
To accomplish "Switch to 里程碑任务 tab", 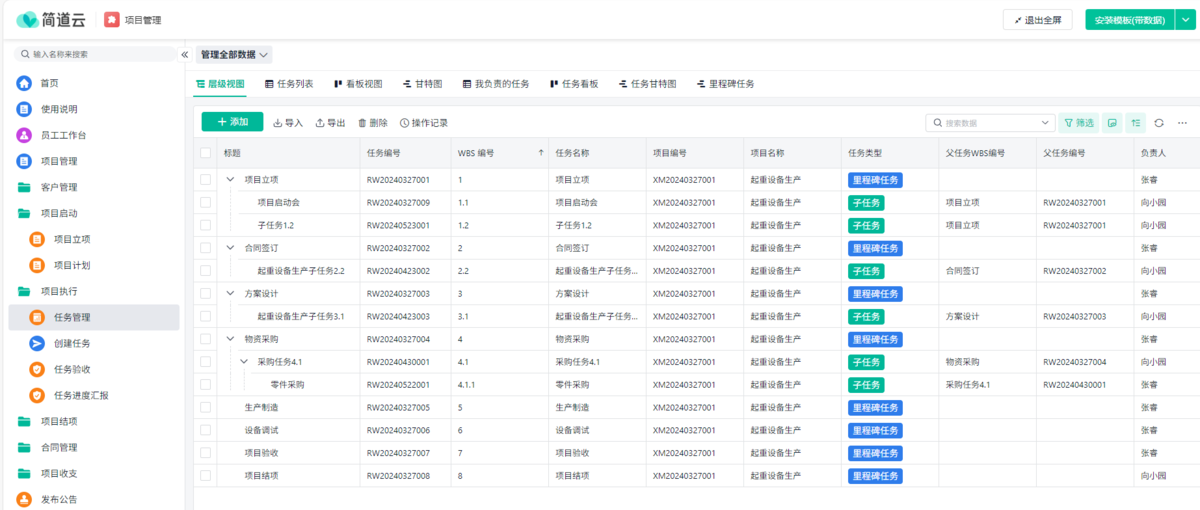I will pos(725,84).
